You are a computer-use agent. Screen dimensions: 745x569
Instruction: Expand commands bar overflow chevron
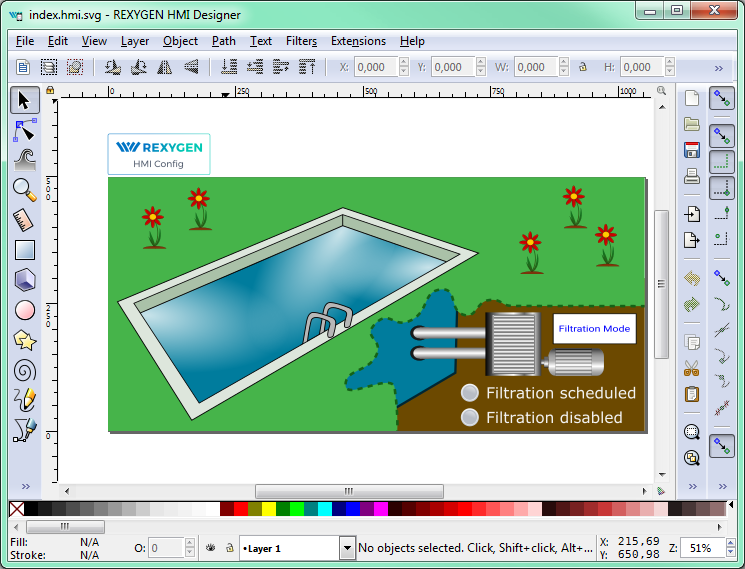pyautogui.click(x=693, y=486)
